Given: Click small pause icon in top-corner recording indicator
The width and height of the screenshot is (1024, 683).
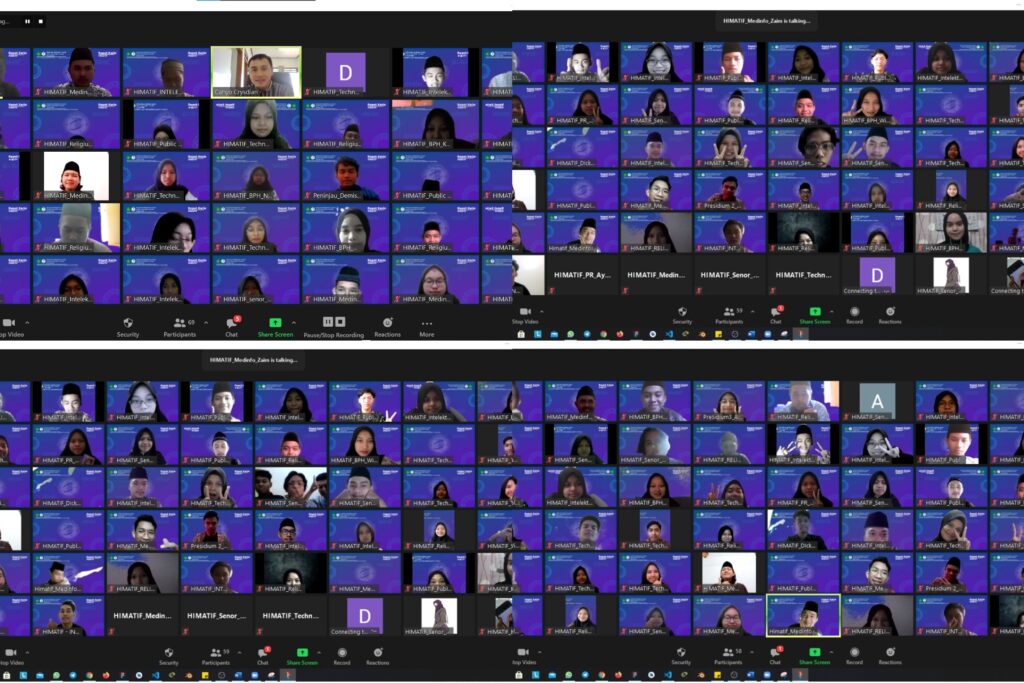Looking at the screenshot, I should 27,20.
